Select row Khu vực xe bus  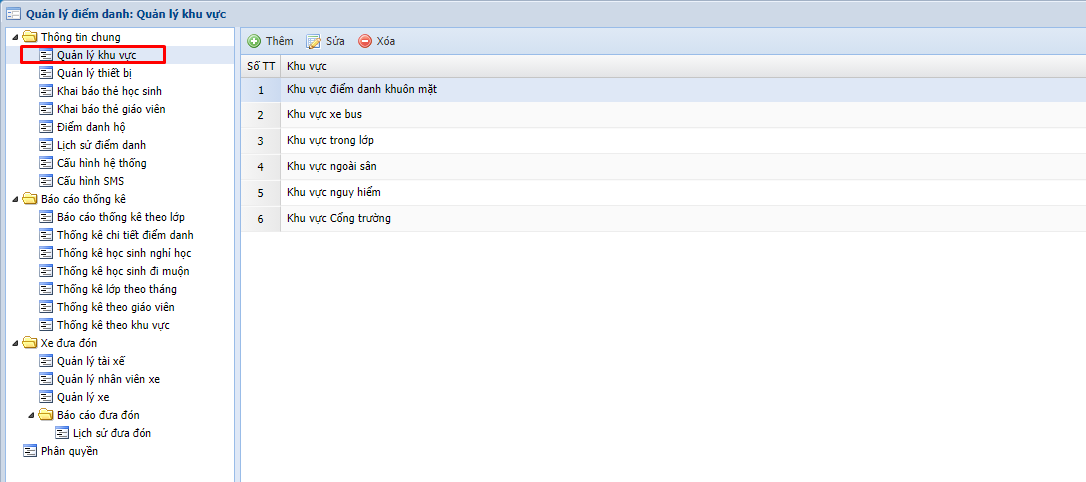324,115
